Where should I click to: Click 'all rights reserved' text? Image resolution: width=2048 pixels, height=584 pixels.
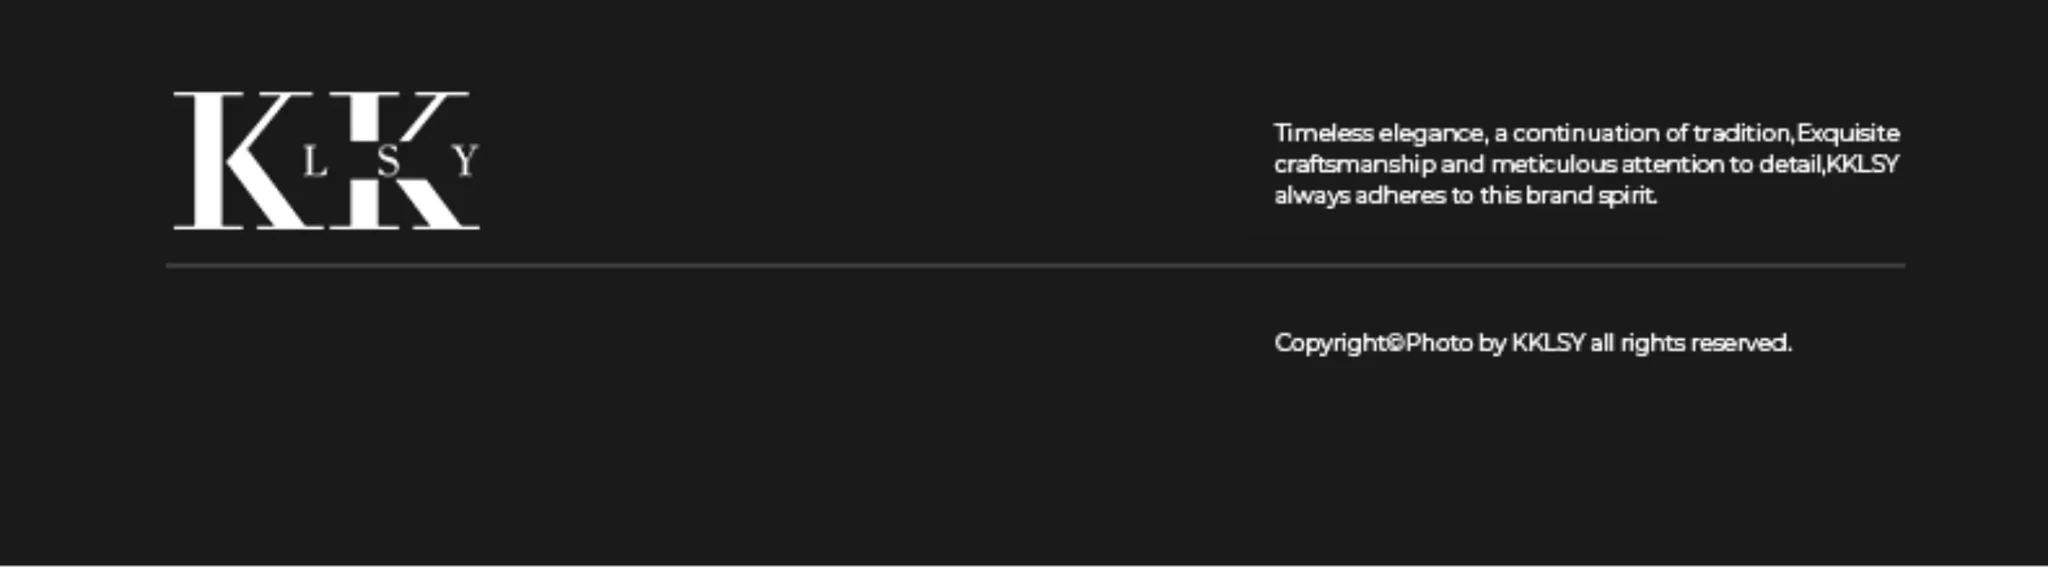click(x=1691, y=343)
